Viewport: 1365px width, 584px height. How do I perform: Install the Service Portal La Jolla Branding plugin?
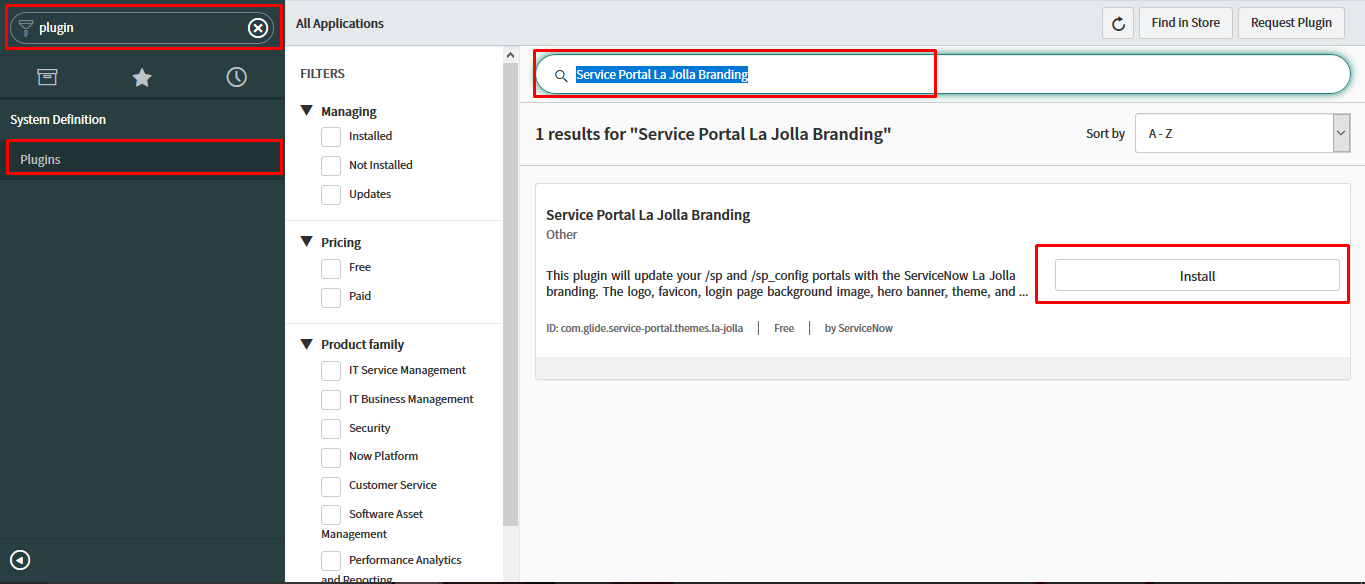coord(1197,275)
